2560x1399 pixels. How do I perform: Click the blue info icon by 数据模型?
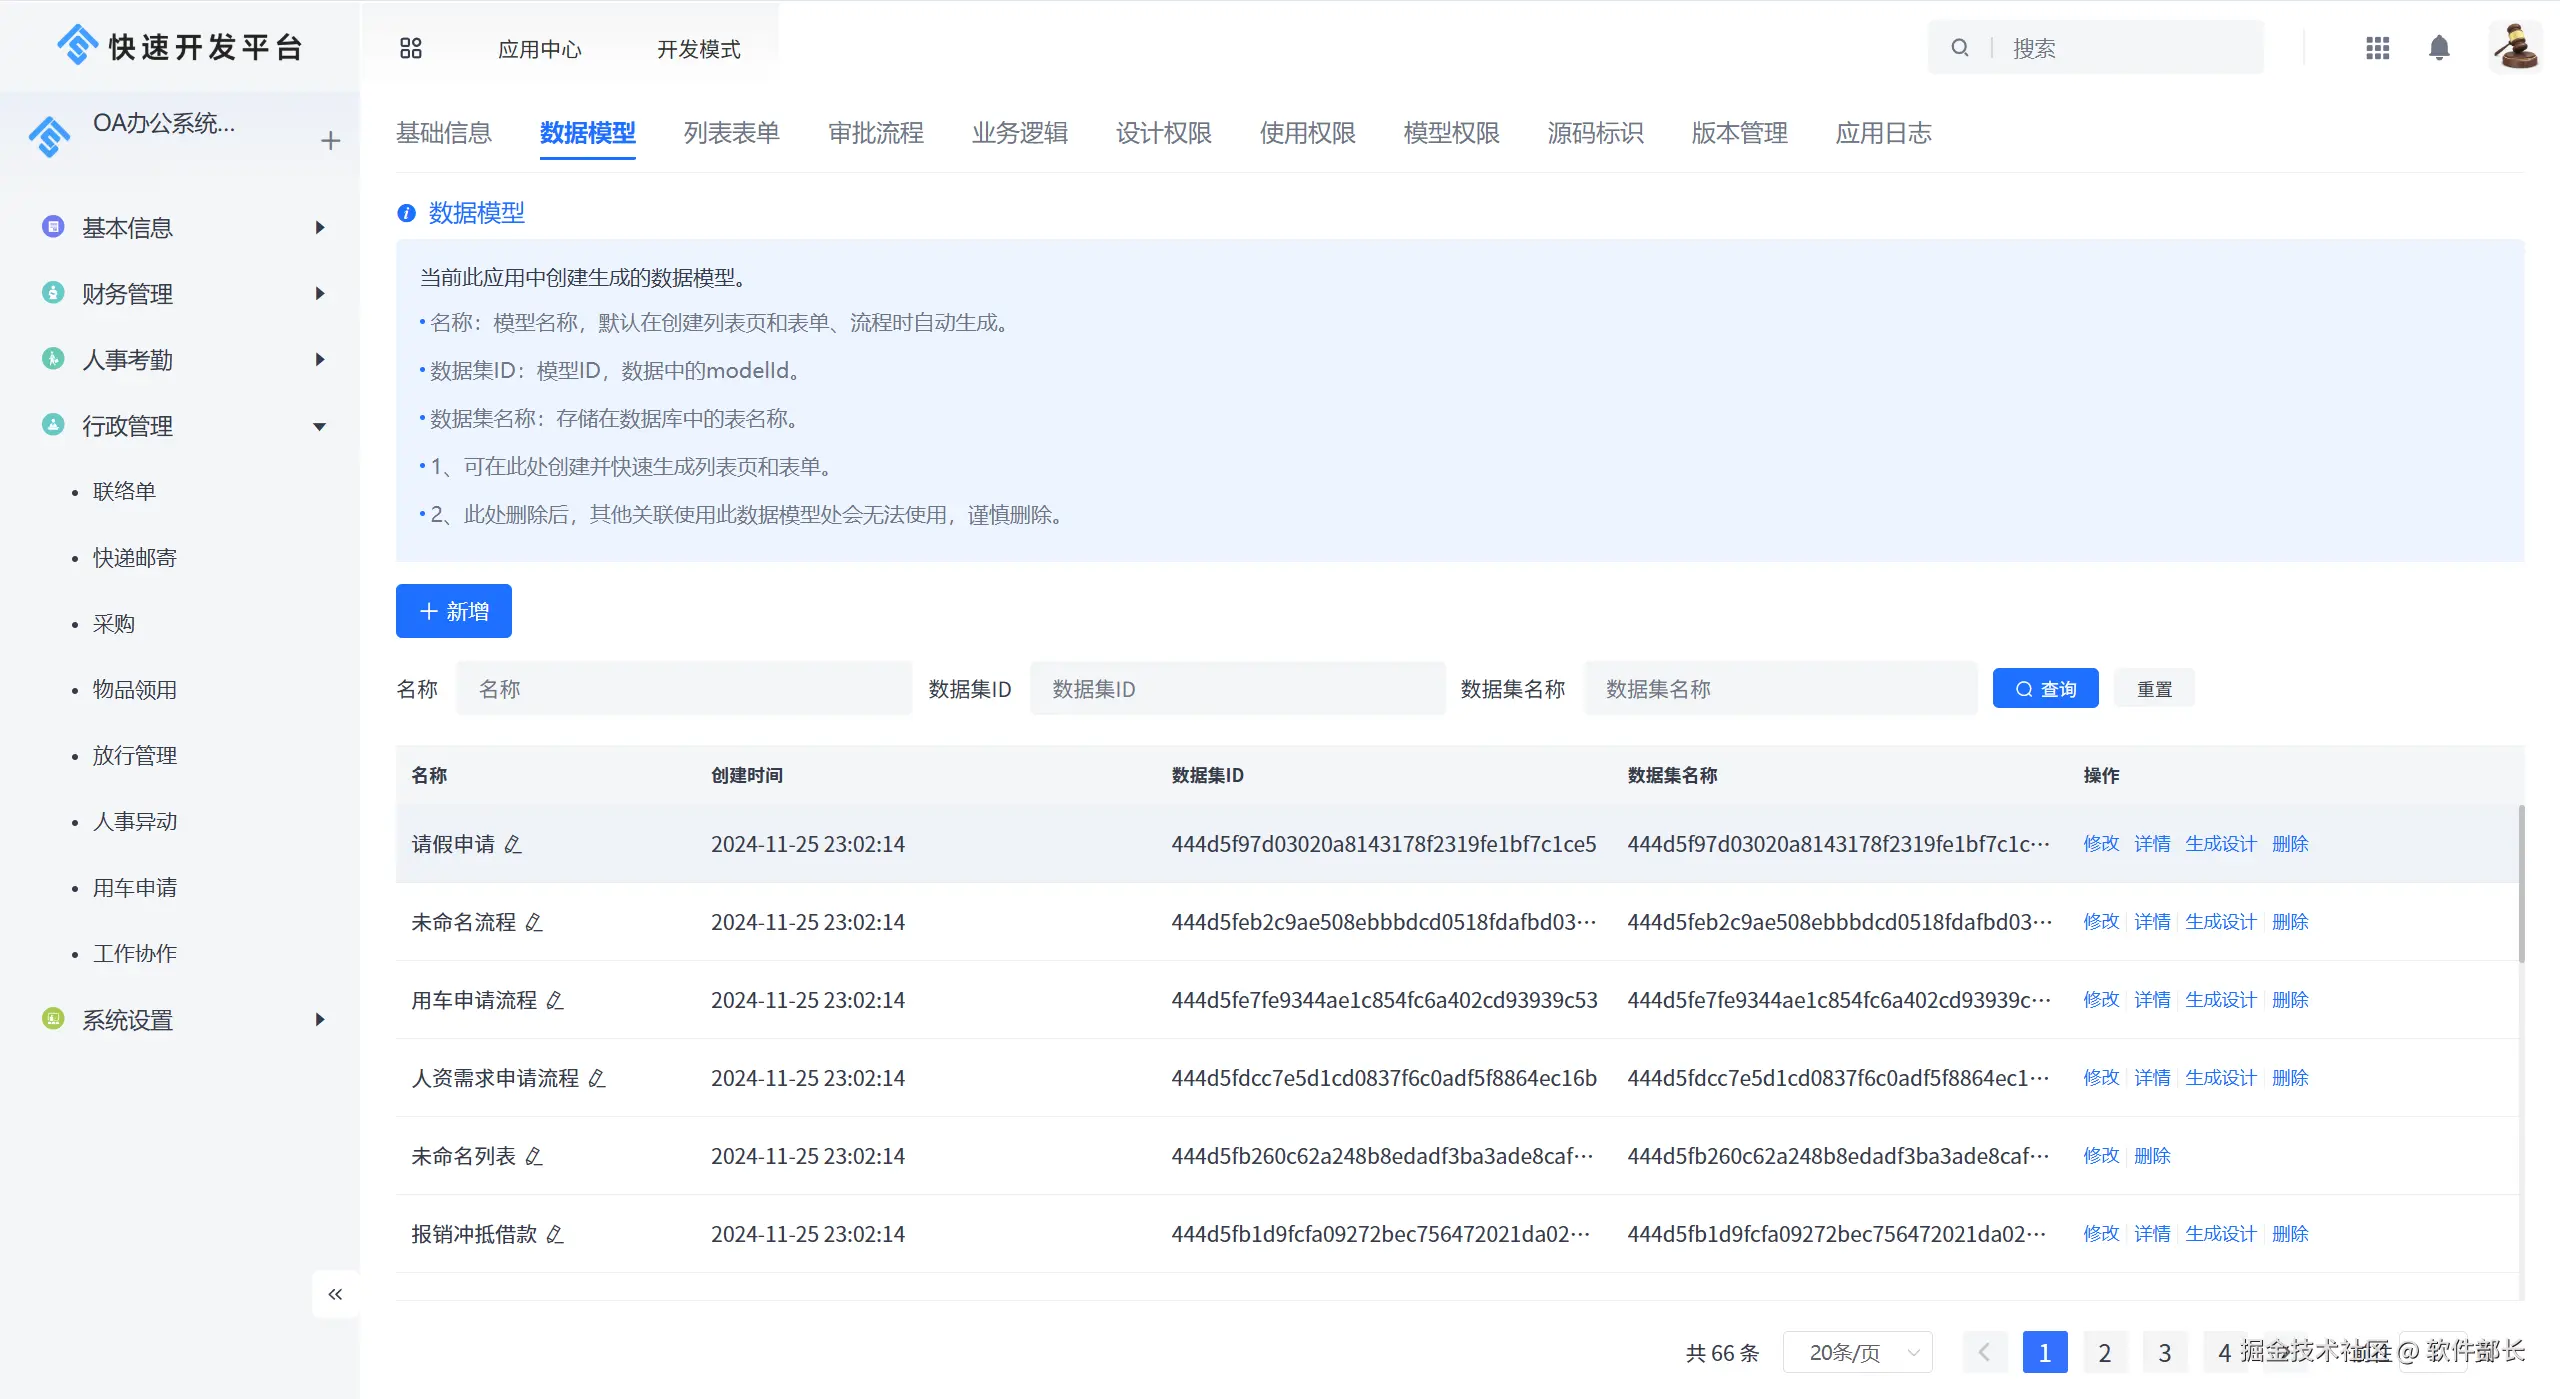coord(406,213)
